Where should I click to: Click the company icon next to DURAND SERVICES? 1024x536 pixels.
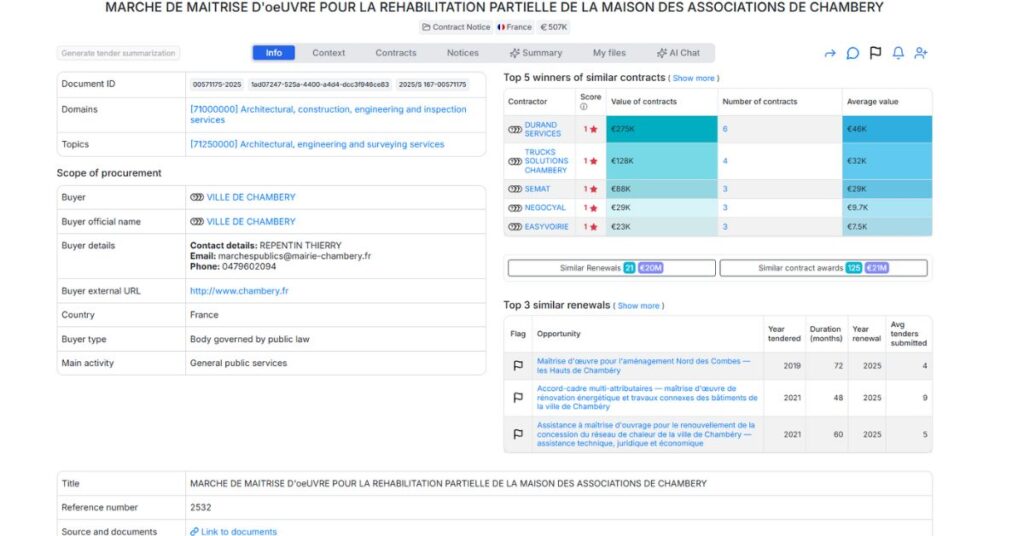(x=515, y=129)
